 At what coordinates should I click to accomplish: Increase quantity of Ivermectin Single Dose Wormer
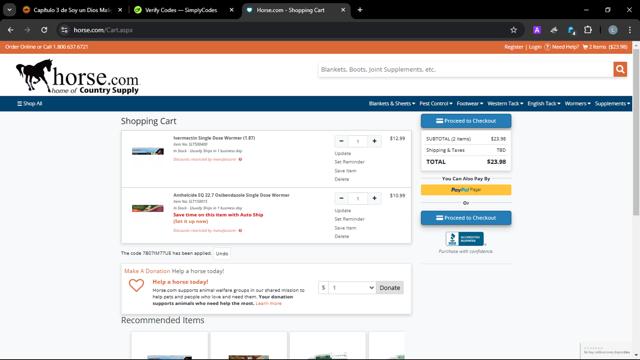(x=374, y=141)
